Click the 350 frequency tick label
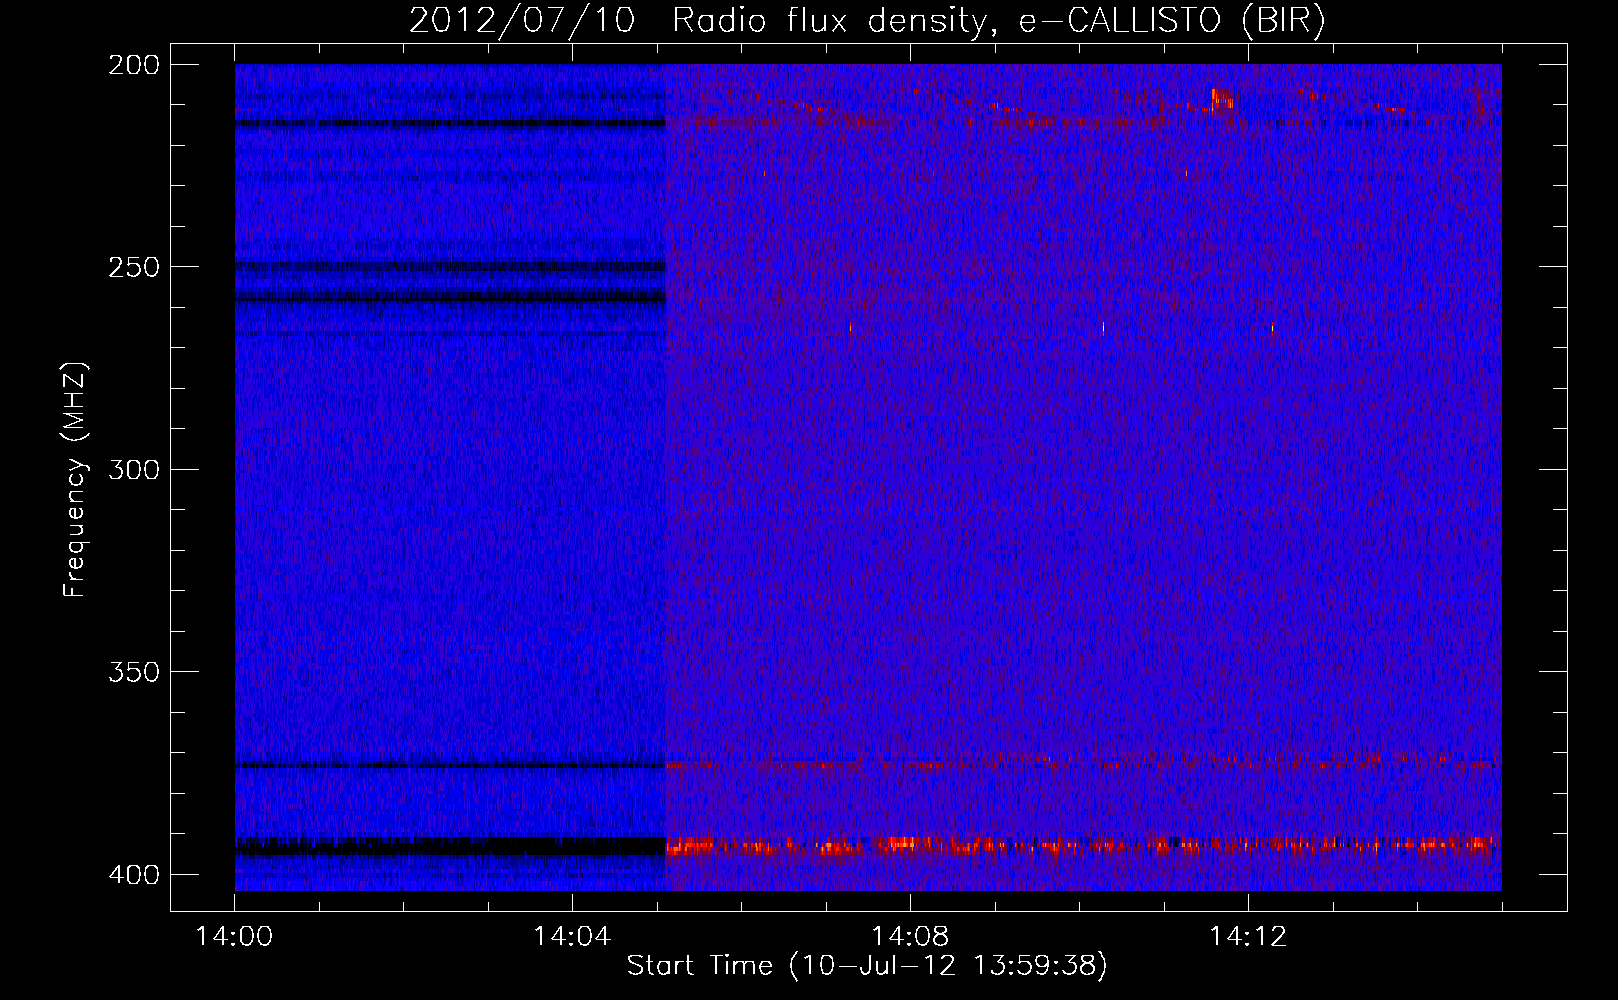This screenshot has height=1000, width=1618. tap(134, 671)
